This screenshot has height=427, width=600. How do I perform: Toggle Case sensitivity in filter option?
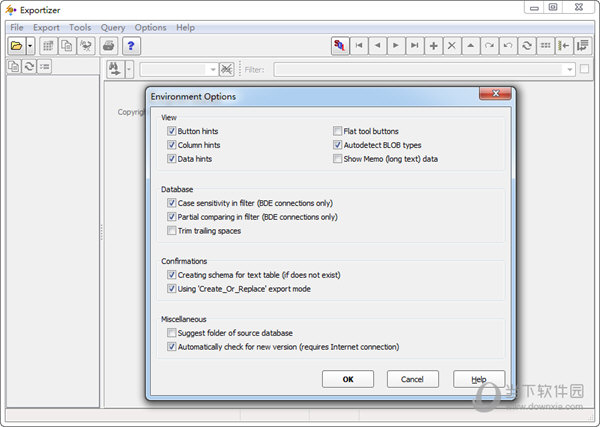(x=171, y=203)
